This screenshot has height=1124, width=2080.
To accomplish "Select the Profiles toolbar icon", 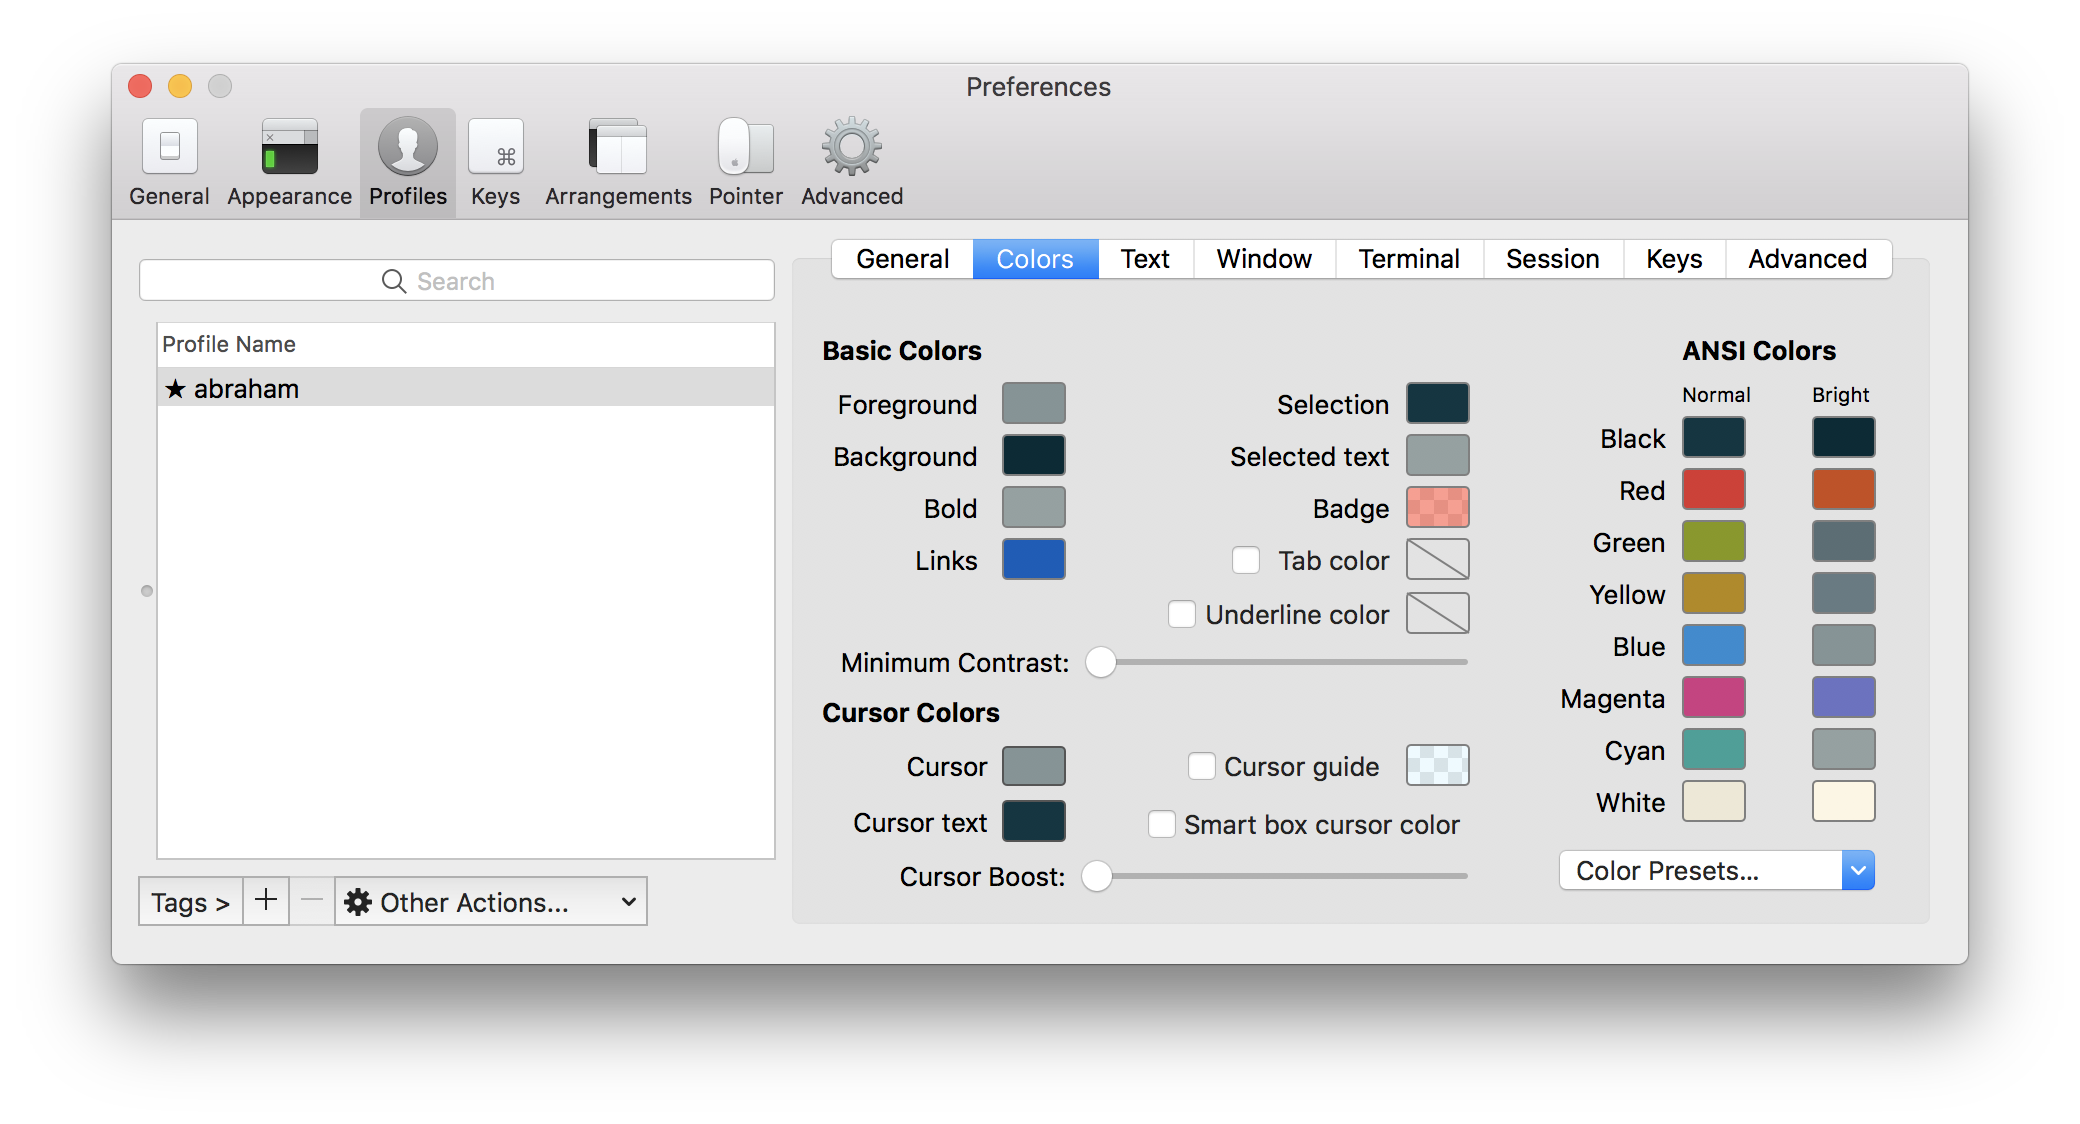I will coord(408,163).
